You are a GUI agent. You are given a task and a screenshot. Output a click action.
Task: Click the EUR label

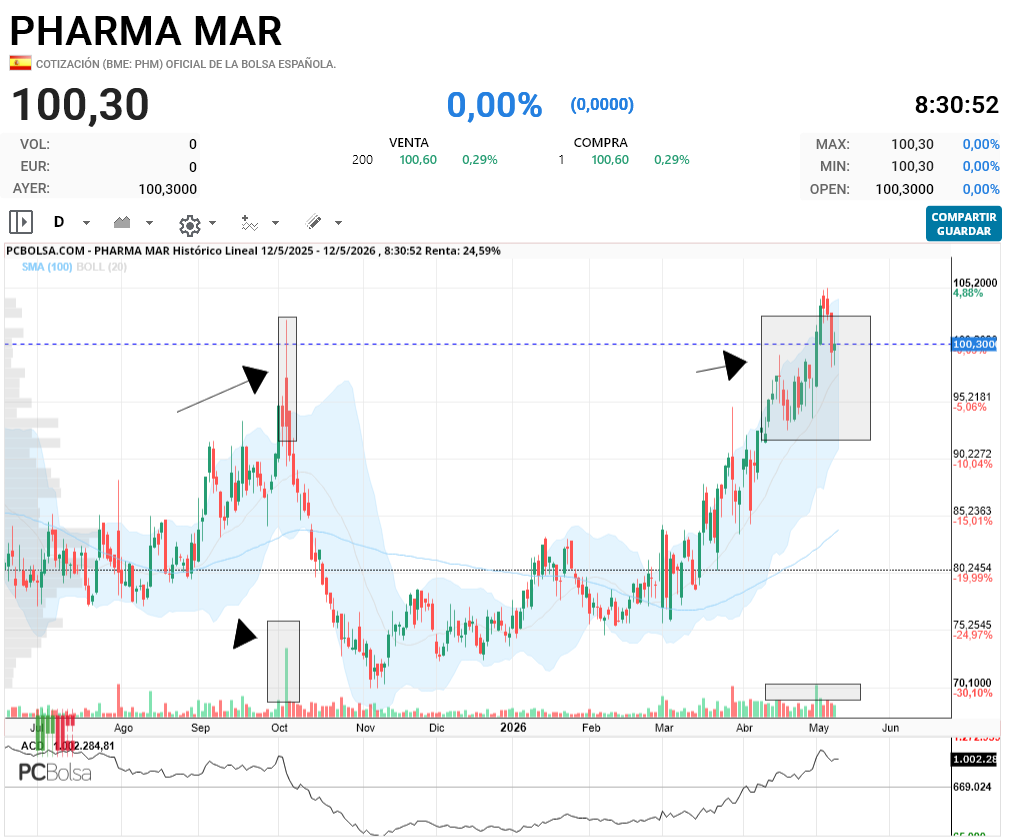35,166
